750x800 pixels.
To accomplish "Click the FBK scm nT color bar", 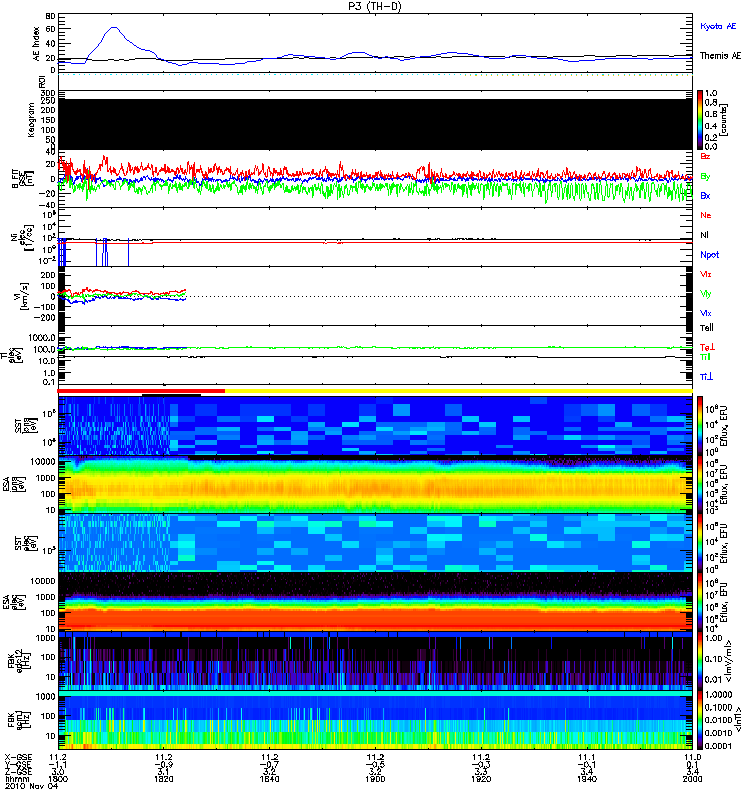I will point(700,720).
